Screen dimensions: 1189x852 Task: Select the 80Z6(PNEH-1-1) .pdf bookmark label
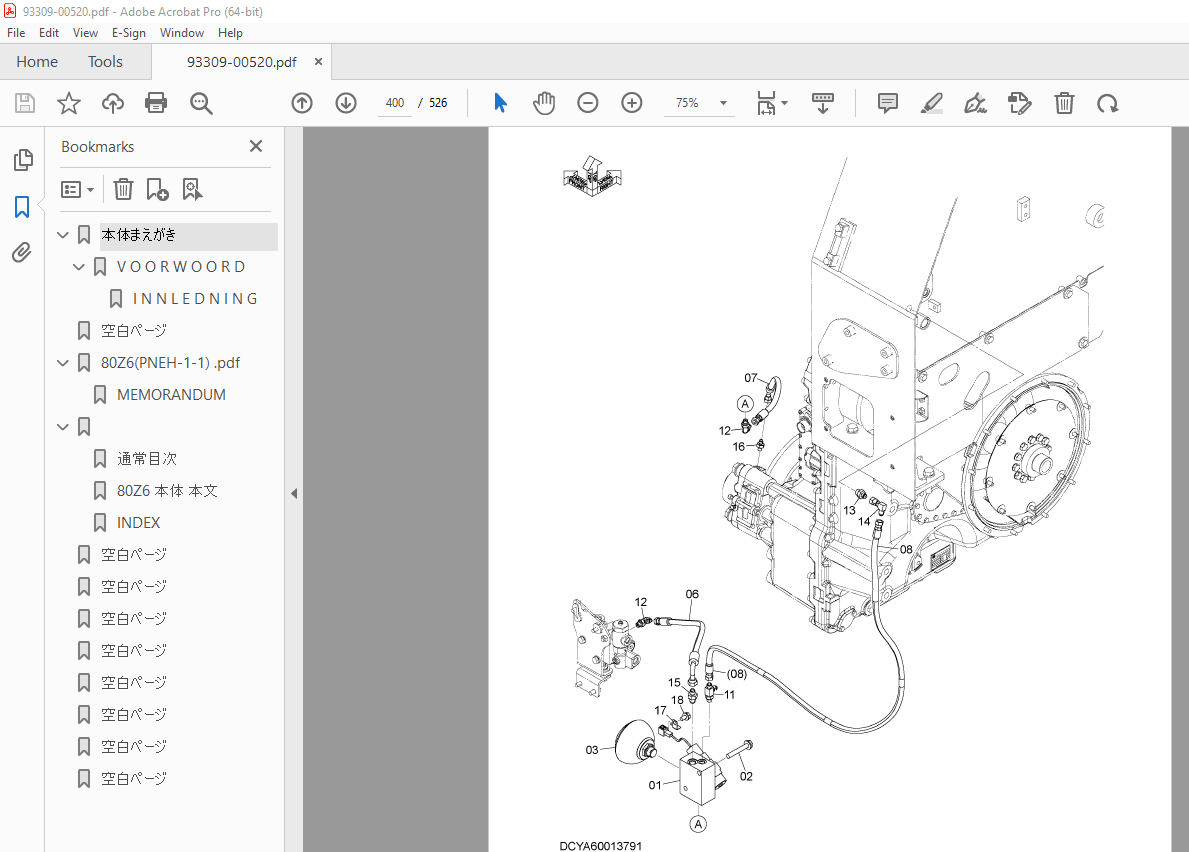[171, 363]
